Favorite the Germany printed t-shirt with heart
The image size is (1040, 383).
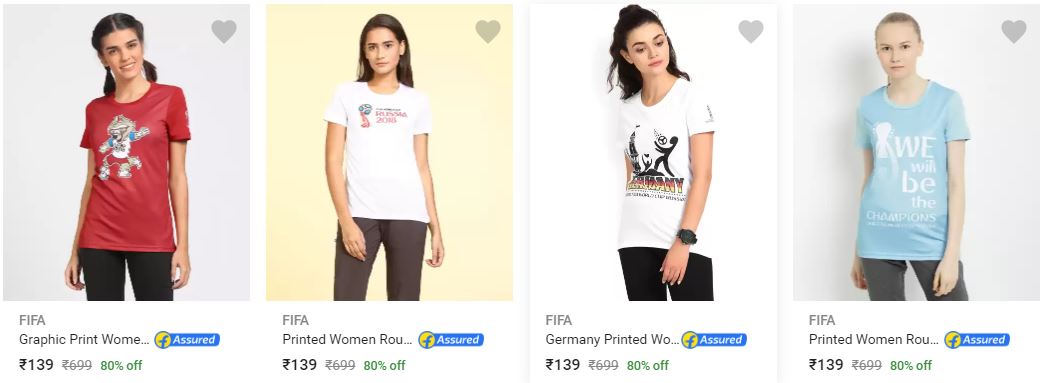coord(751,31)
